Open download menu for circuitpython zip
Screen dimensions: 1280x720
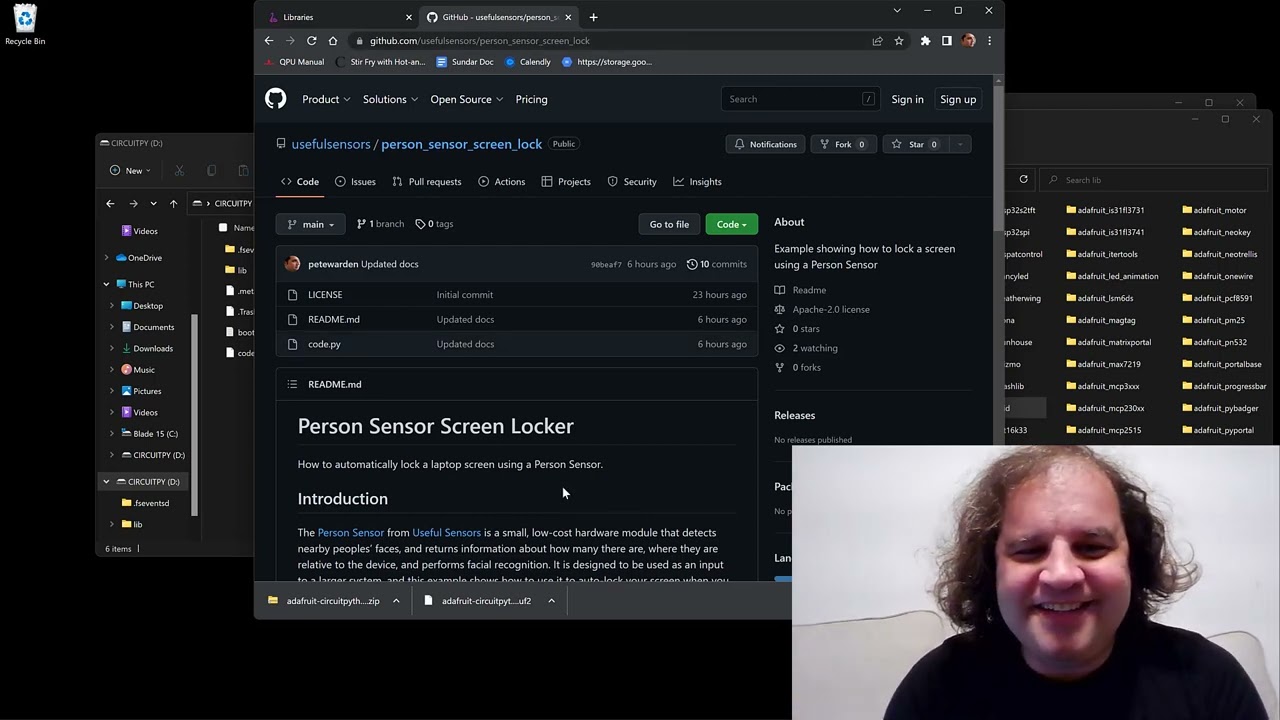(396, 601)
